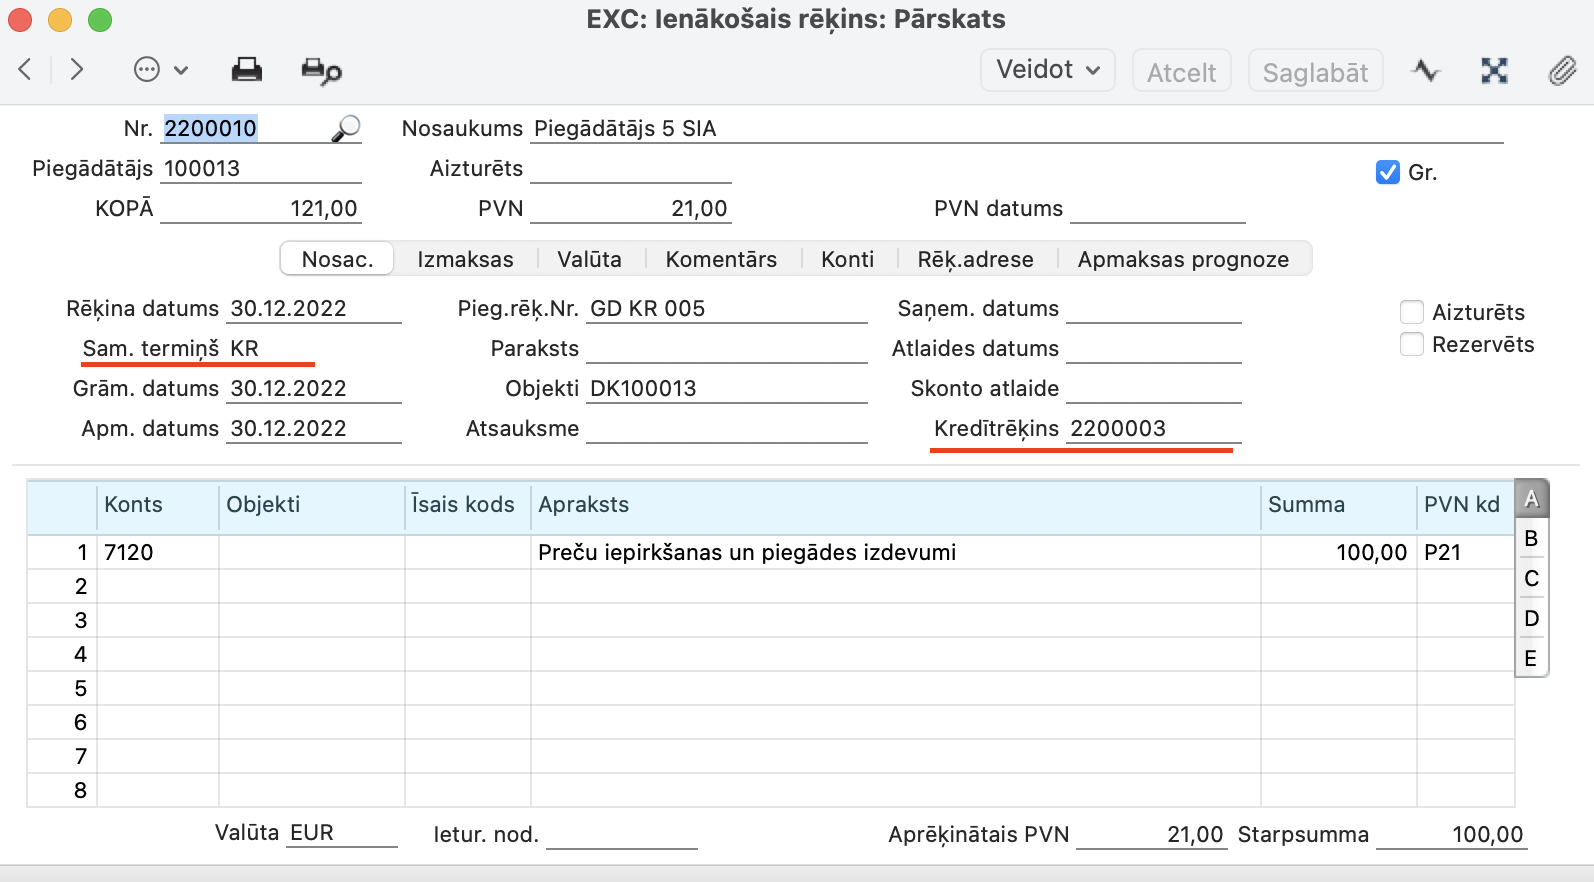The width and height of the screenshot is (1594, 882).
Task: Click the printer icon in toolbar
Action: point(246,70)
